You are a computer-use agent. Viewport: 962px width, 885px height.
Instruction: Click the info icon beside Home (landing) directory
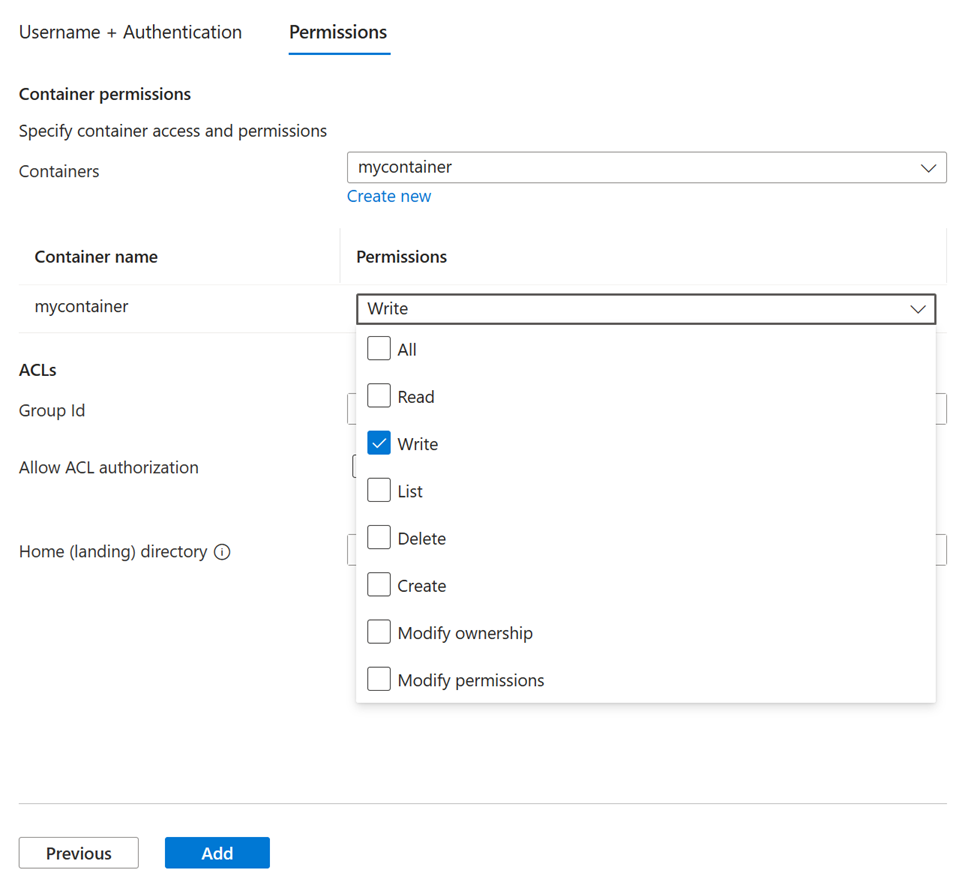[x=222, y=551]
